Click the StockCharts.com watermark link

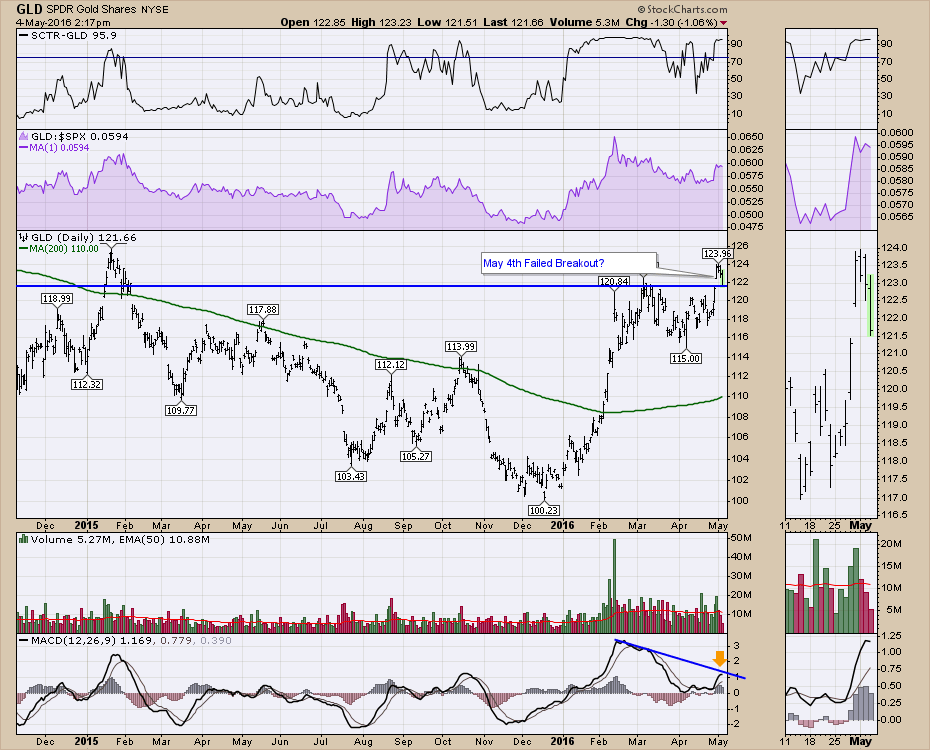coord(682,9)
